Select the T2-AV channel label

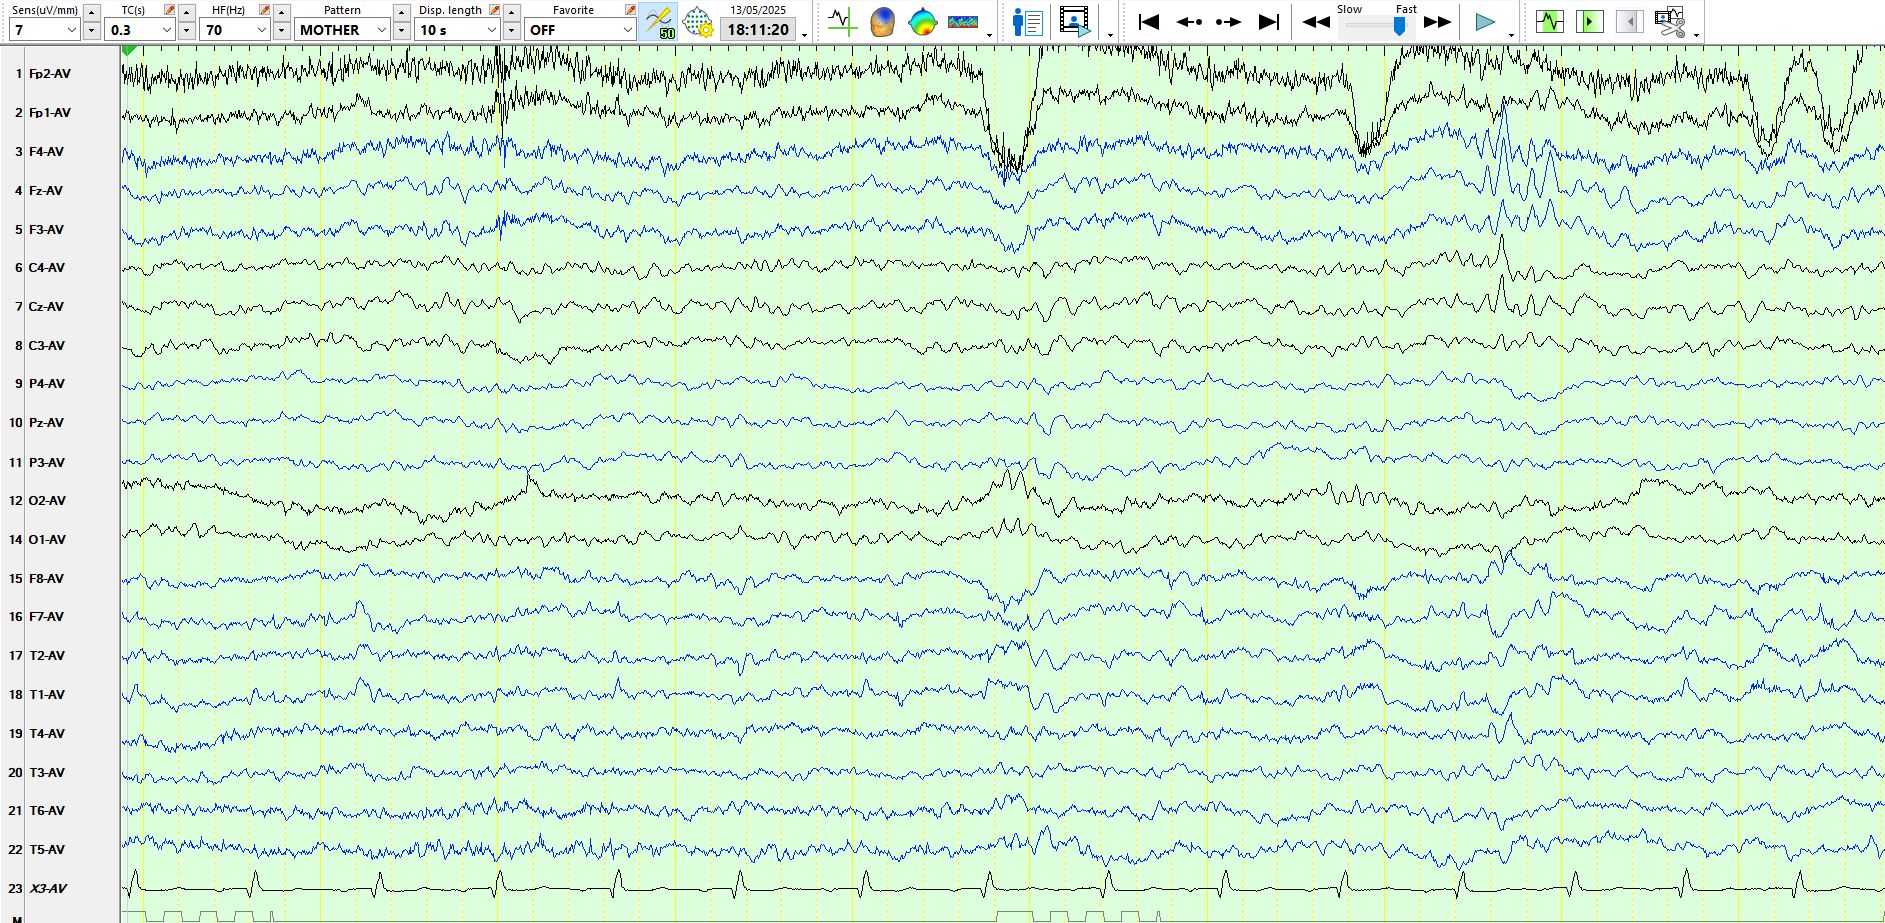[47, 656]
